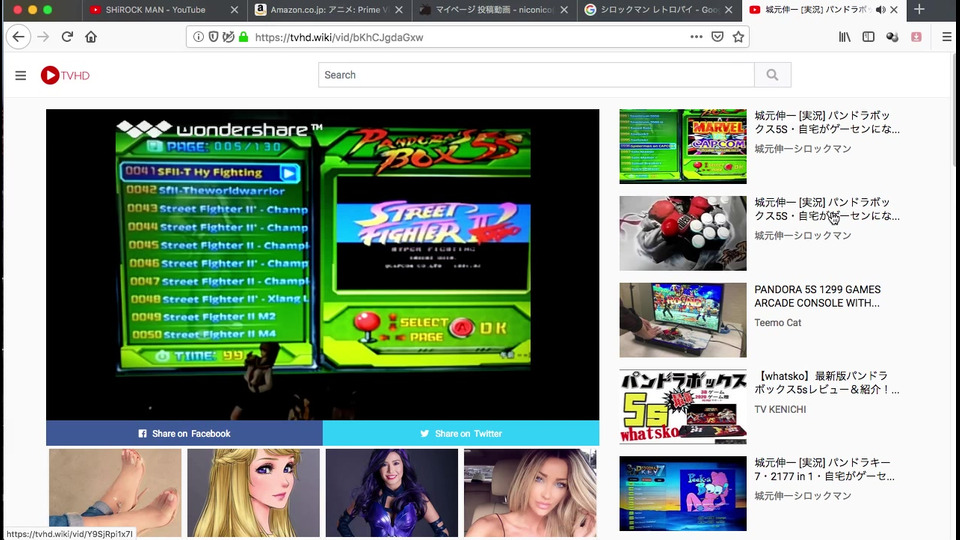Focus the TVHD Search field
Screen dimensions: 960x540
tap(536, 75)
